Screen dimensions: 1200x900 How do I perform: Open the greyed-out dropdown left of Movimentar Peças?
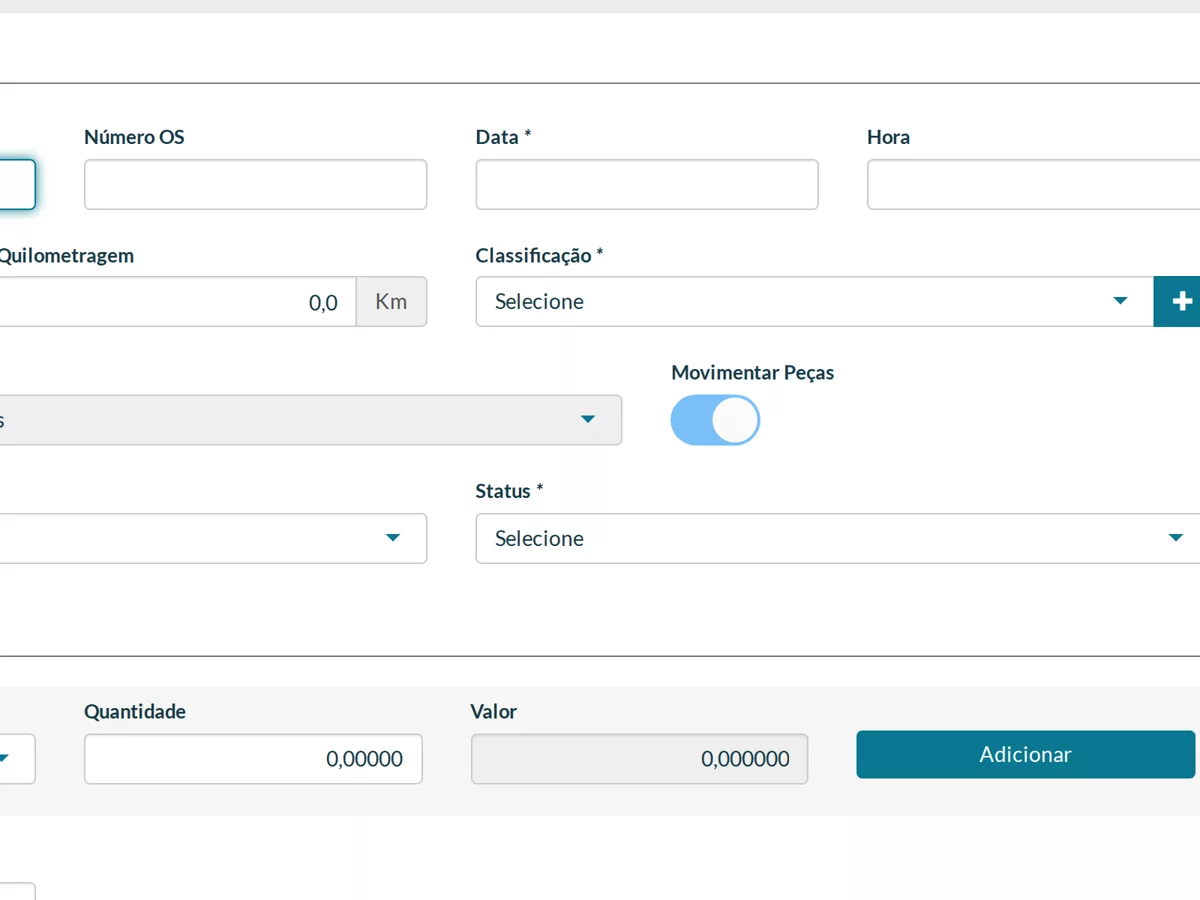311,420
